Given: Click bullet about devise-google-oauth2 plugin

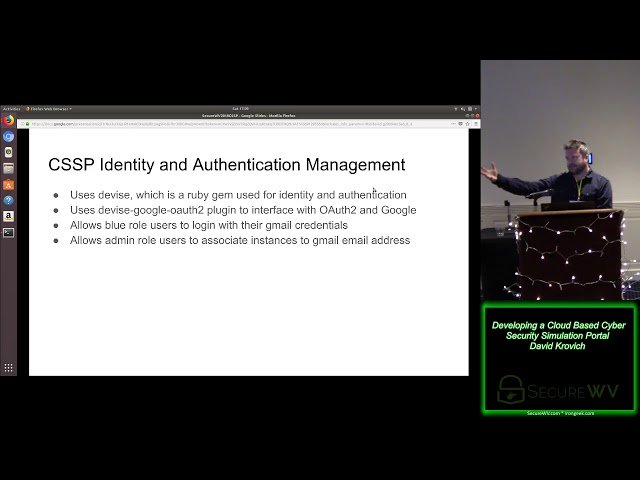Looking at the screenshot, I should coord(243,210).
